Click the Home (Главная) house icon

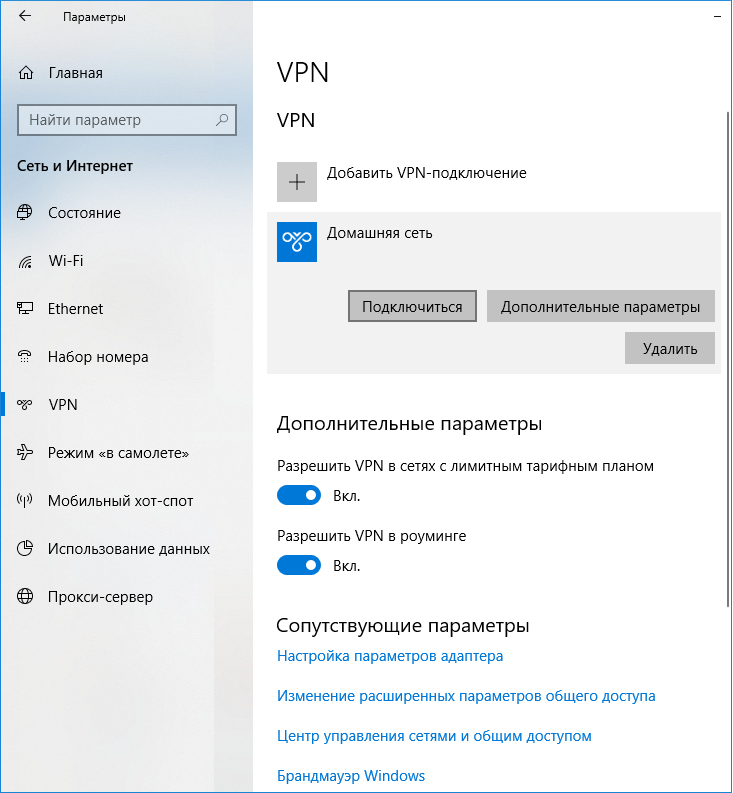pyautogui.click(x=26, y=73)
